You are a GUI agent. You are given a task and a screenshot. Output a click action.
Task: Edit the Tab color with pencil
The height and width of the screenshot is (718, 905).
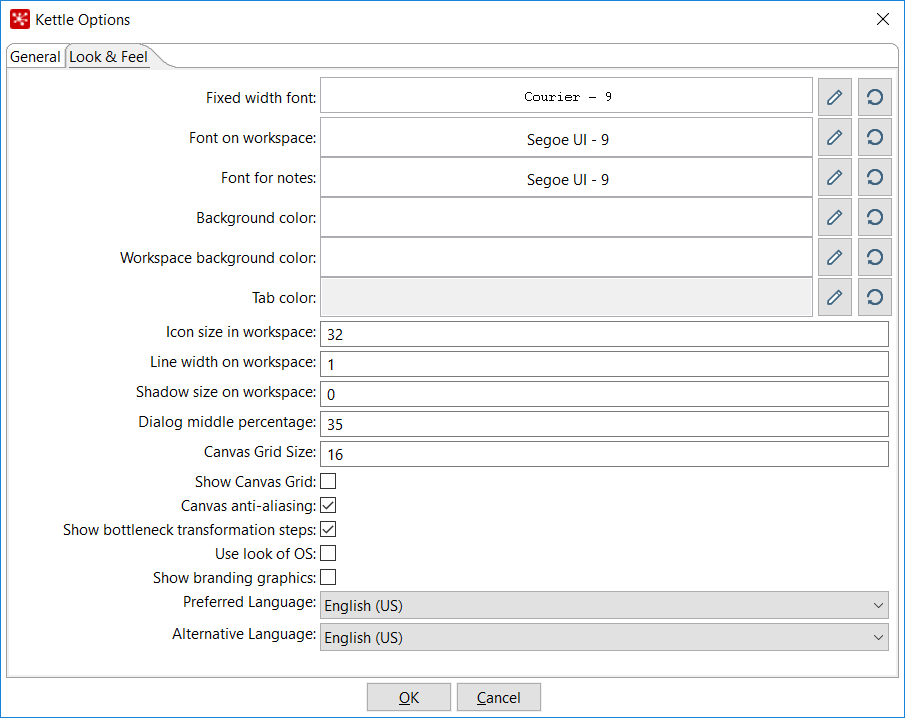[x=834, y=297]
